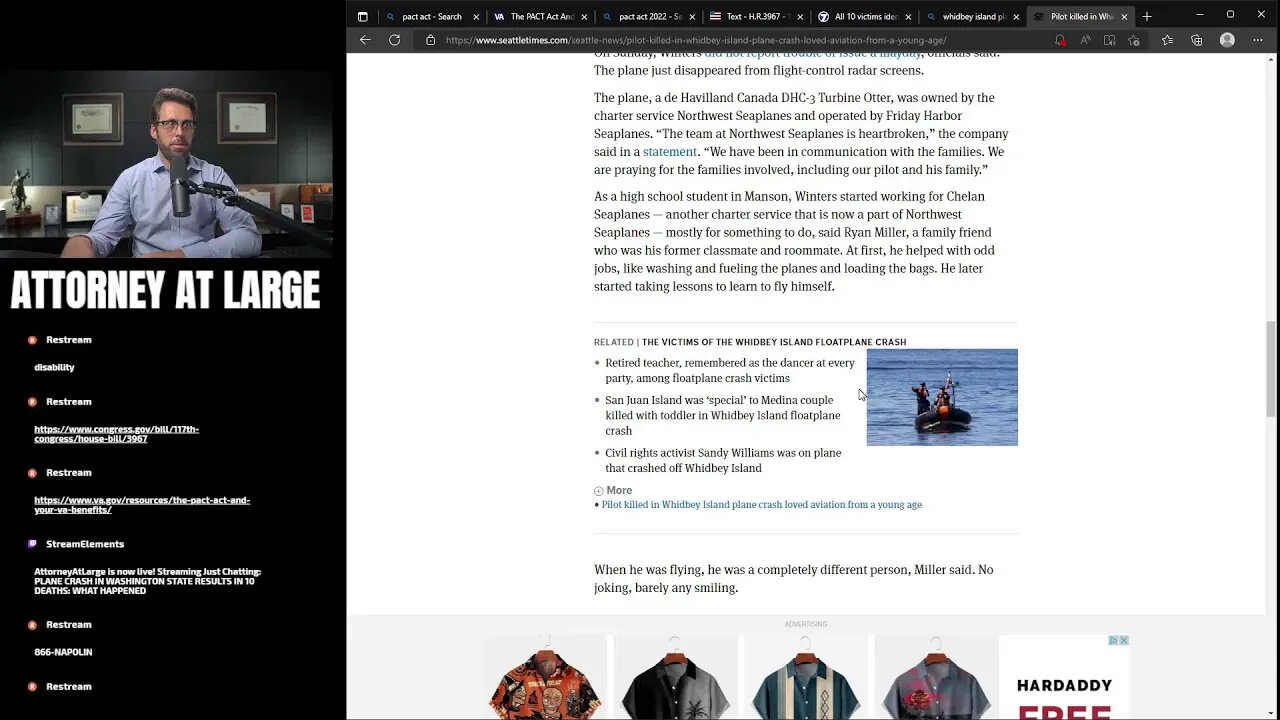Close the 'The PACT Act And' tab
The width and height of the screenshot is (1280, 720).
pos(584,17)
